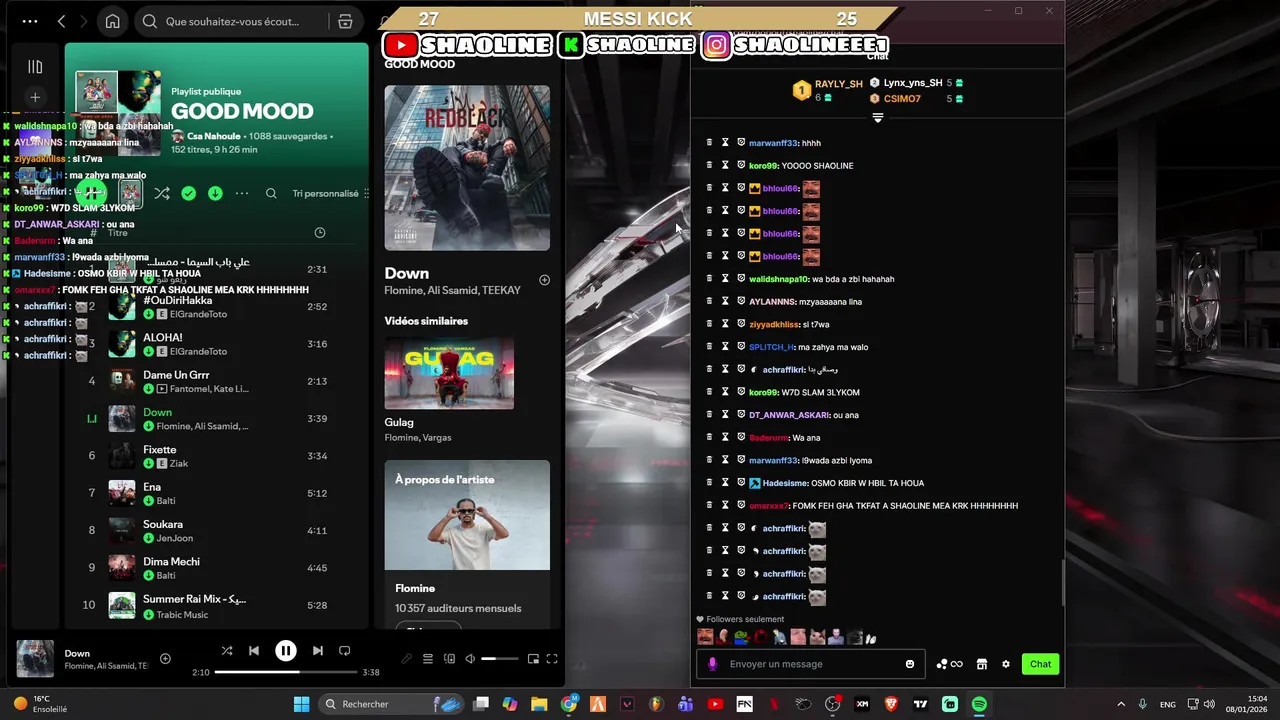Show hidden system tray icons chevron
Image resolution: width=1280 pixels, height=720 pixels.
(1121, 704)
